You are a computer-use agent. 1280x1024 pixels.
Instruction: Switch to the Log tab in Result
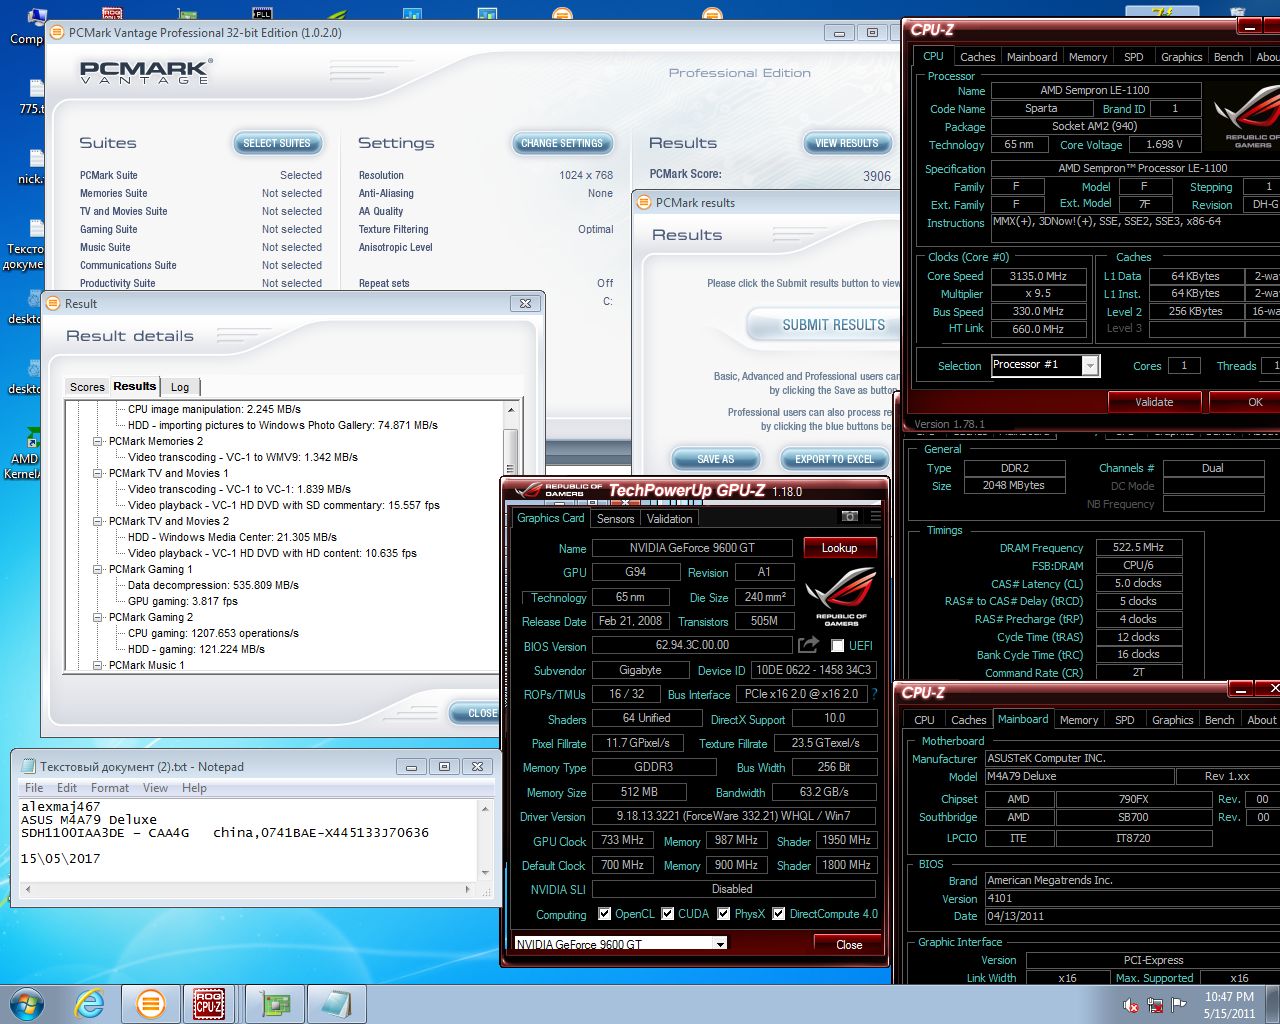click(x=180, y=387)
